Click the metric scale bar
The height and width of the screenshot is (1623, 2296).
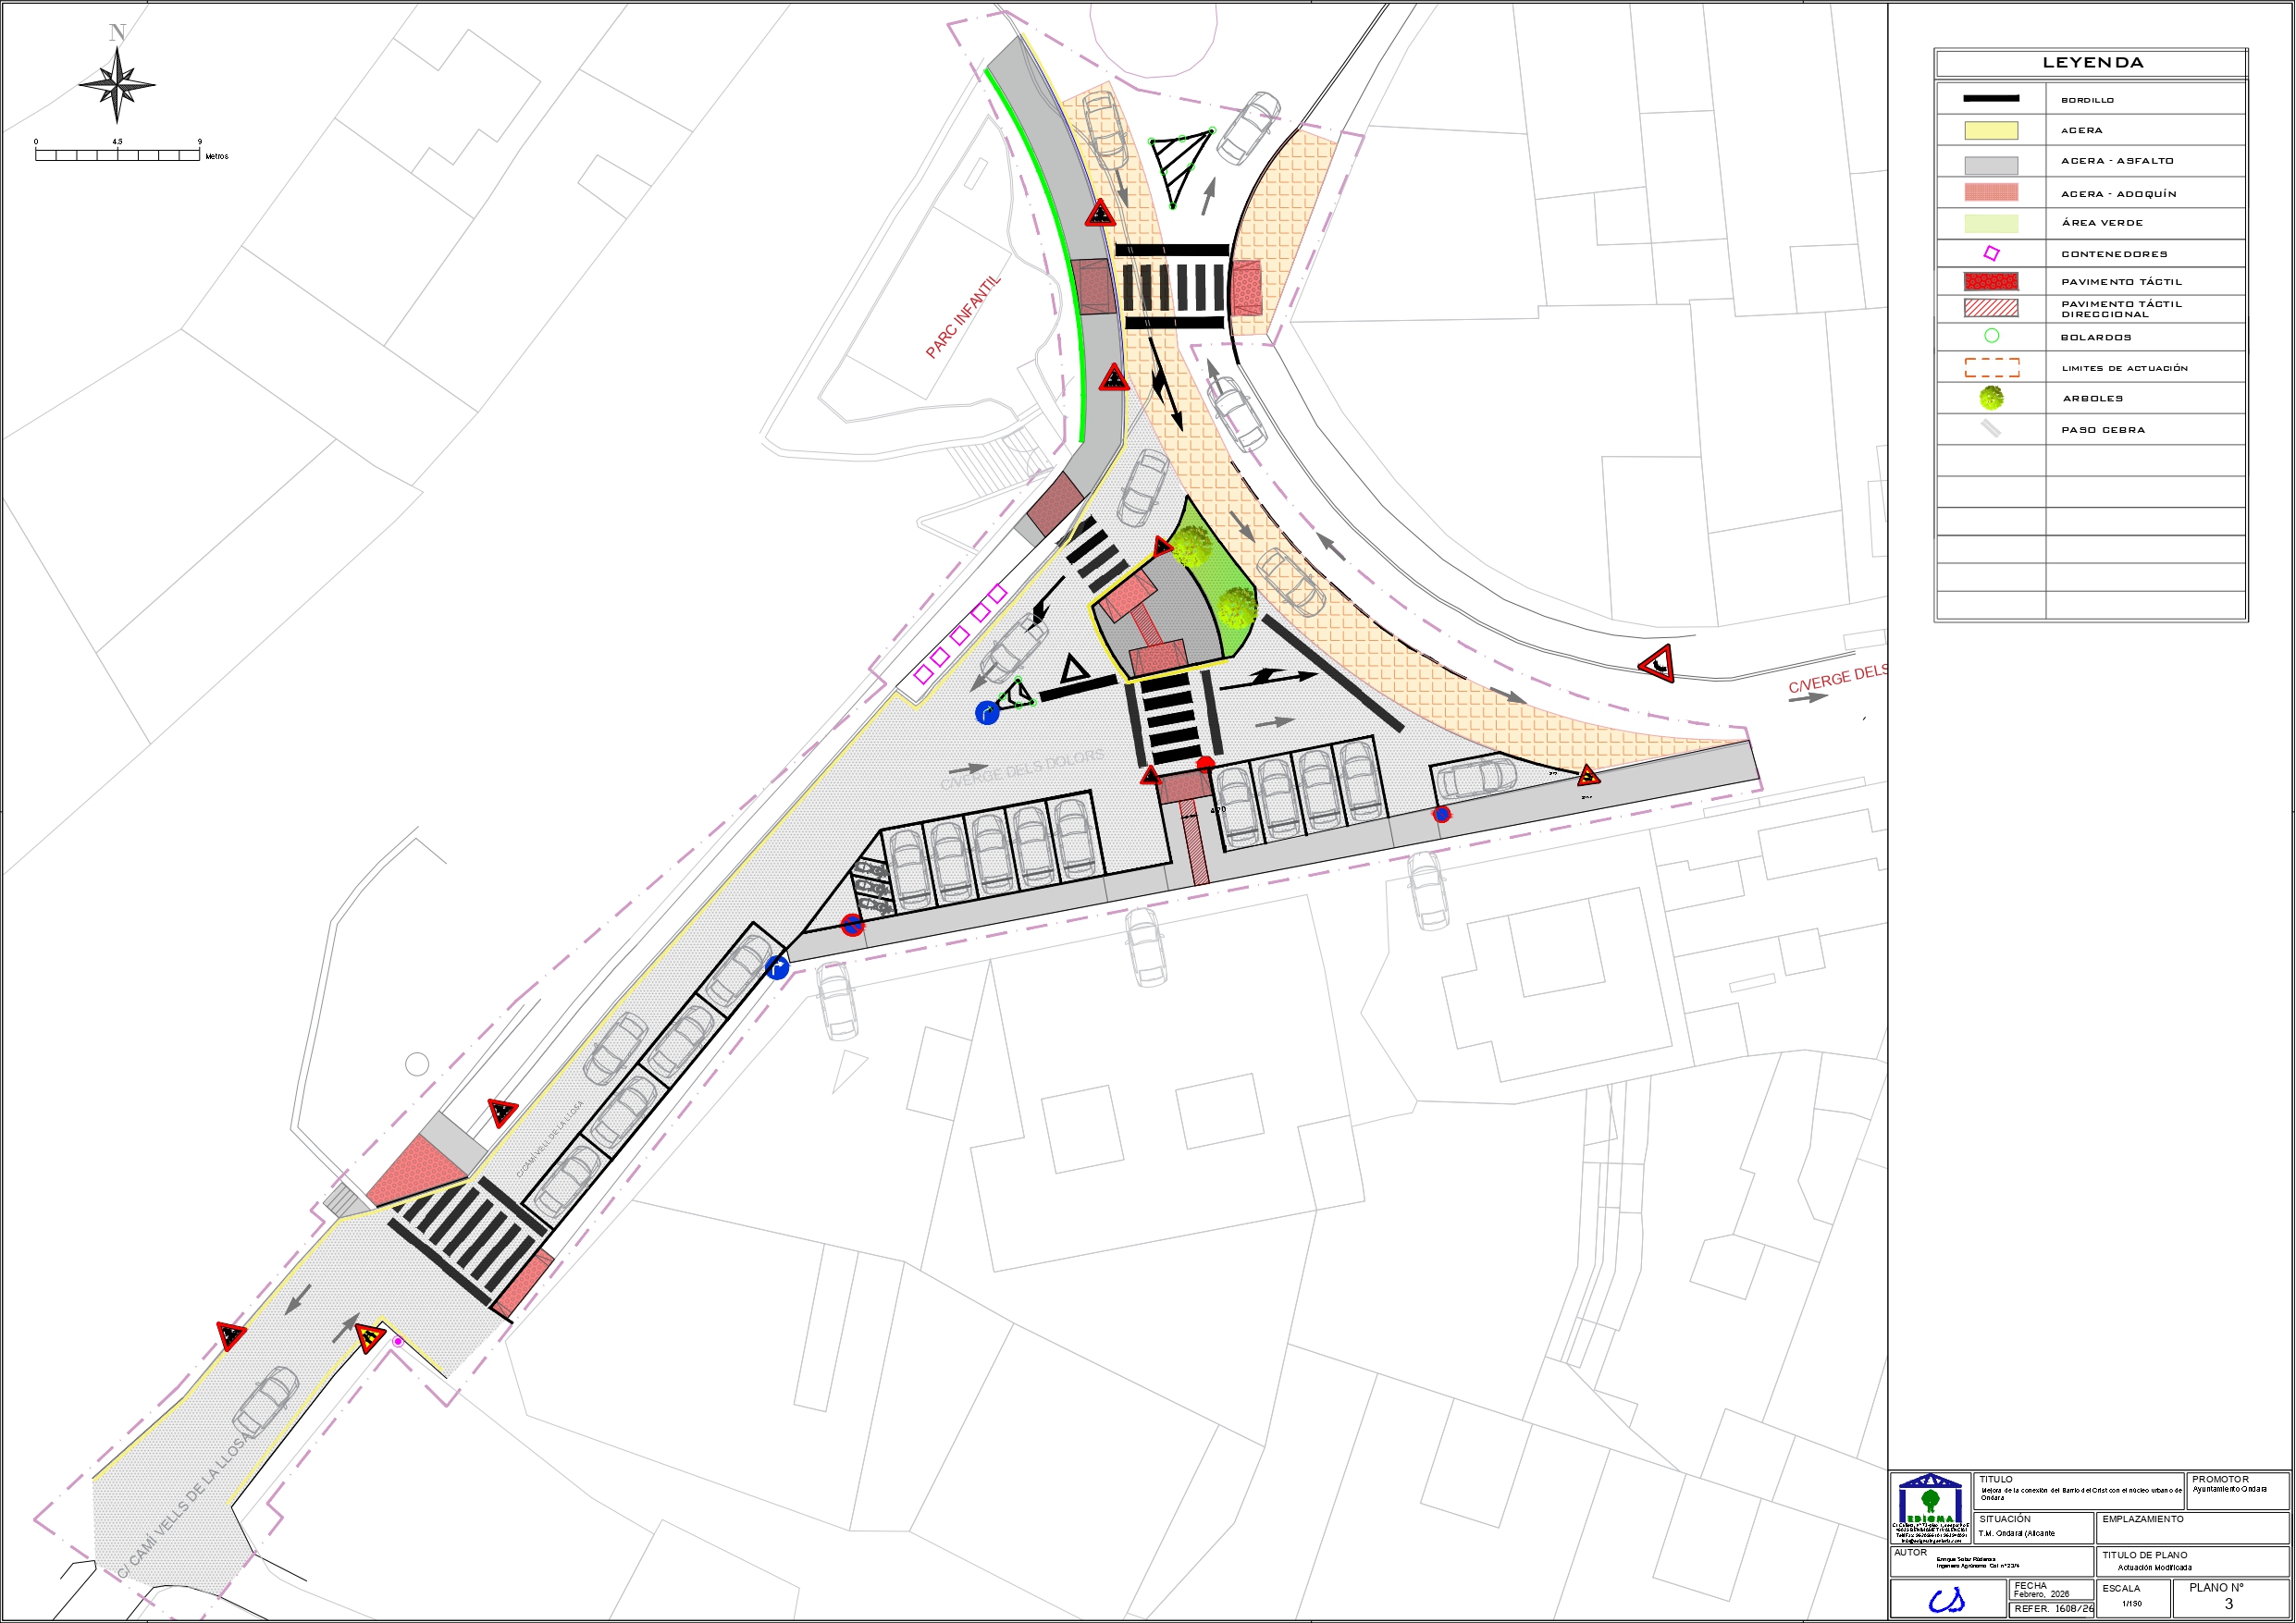pos(117,155)
